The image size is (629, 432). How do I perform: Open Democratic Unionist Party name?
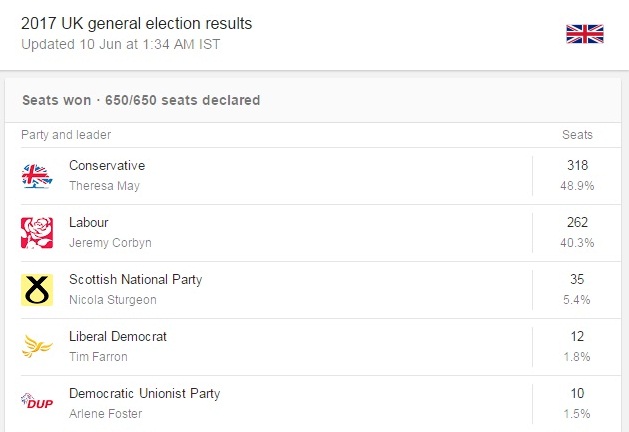(144, 393)
